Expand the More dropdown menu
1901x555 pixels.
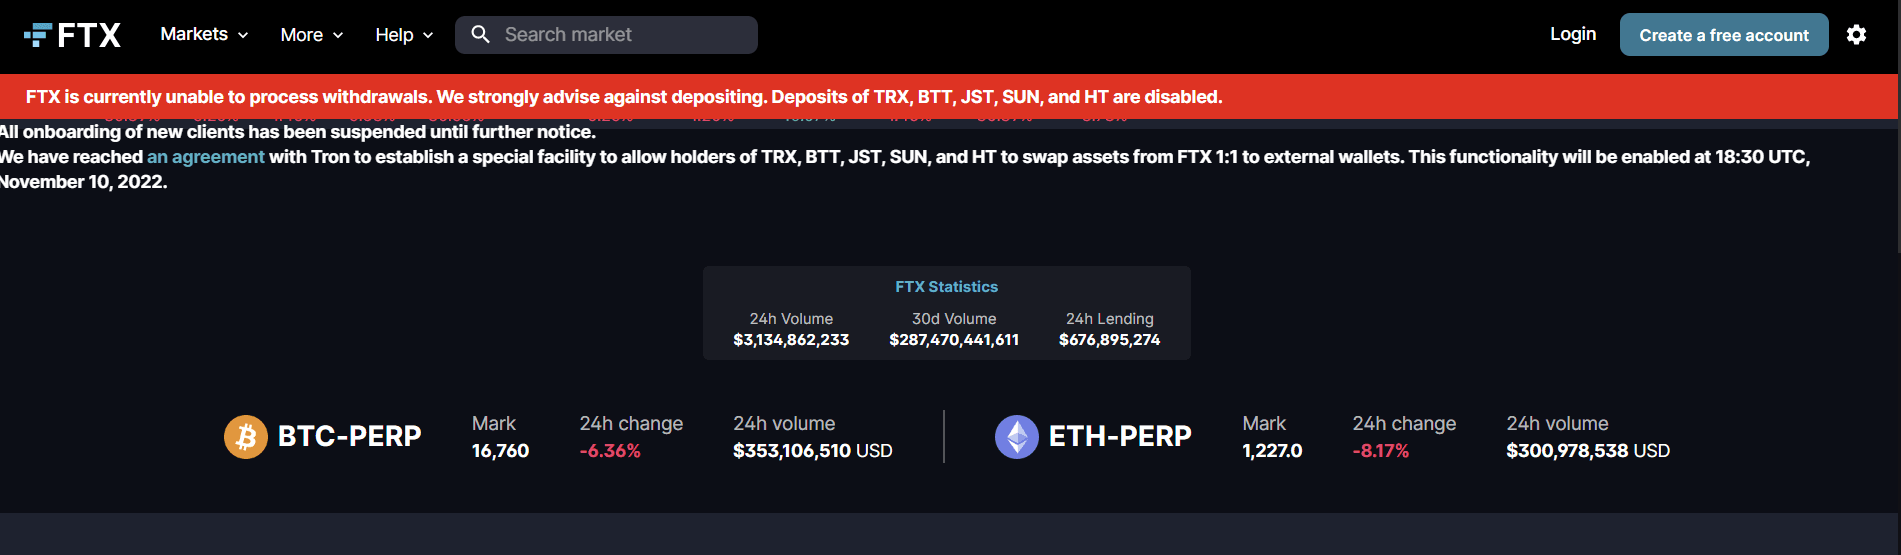[x=311, y=35]
